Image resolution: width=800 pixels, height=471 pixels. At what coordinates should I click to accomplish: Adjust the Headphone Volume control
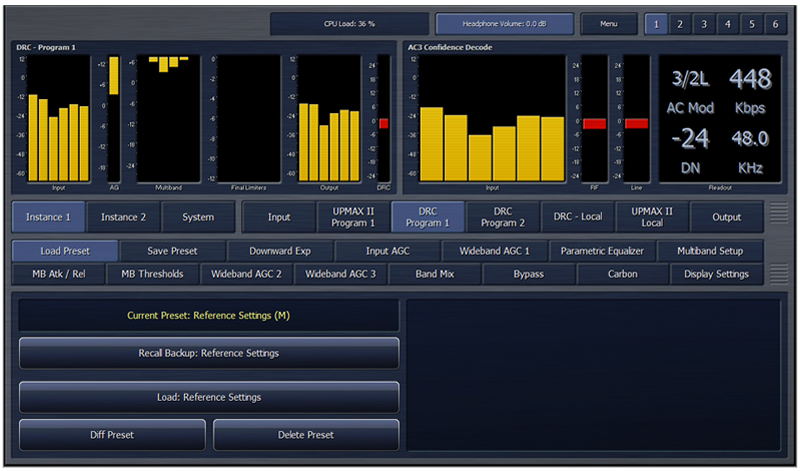pyautogui.click(x=504, y=24)
